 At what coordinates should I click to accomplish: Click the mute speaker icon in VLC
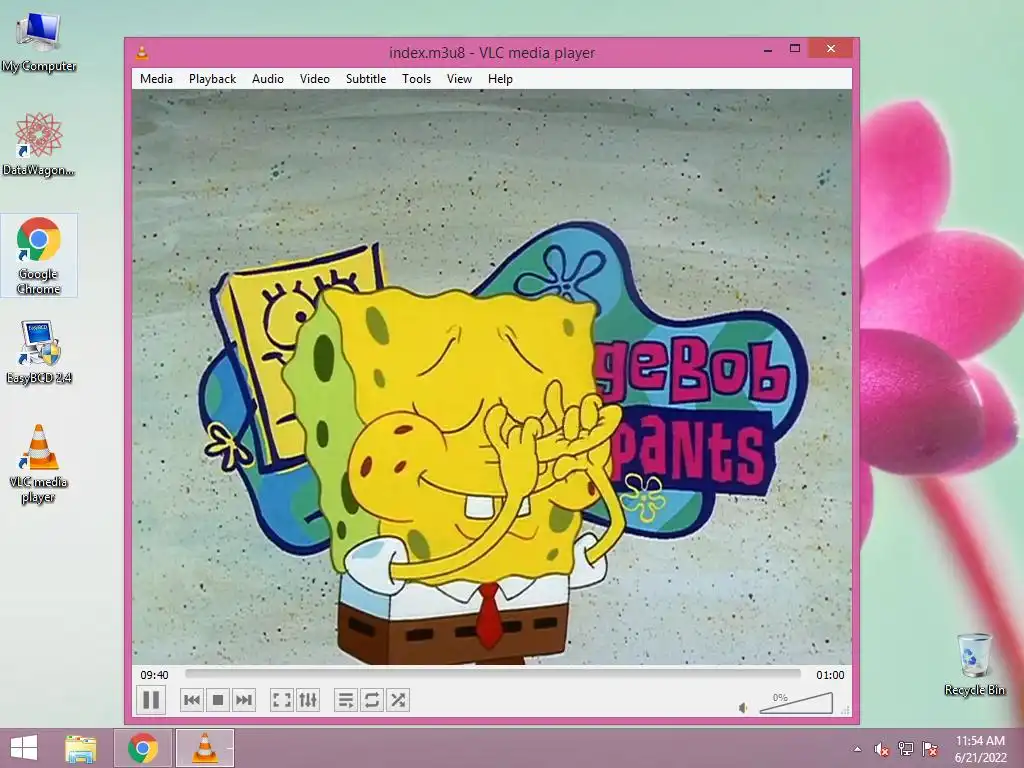point(743,708)
